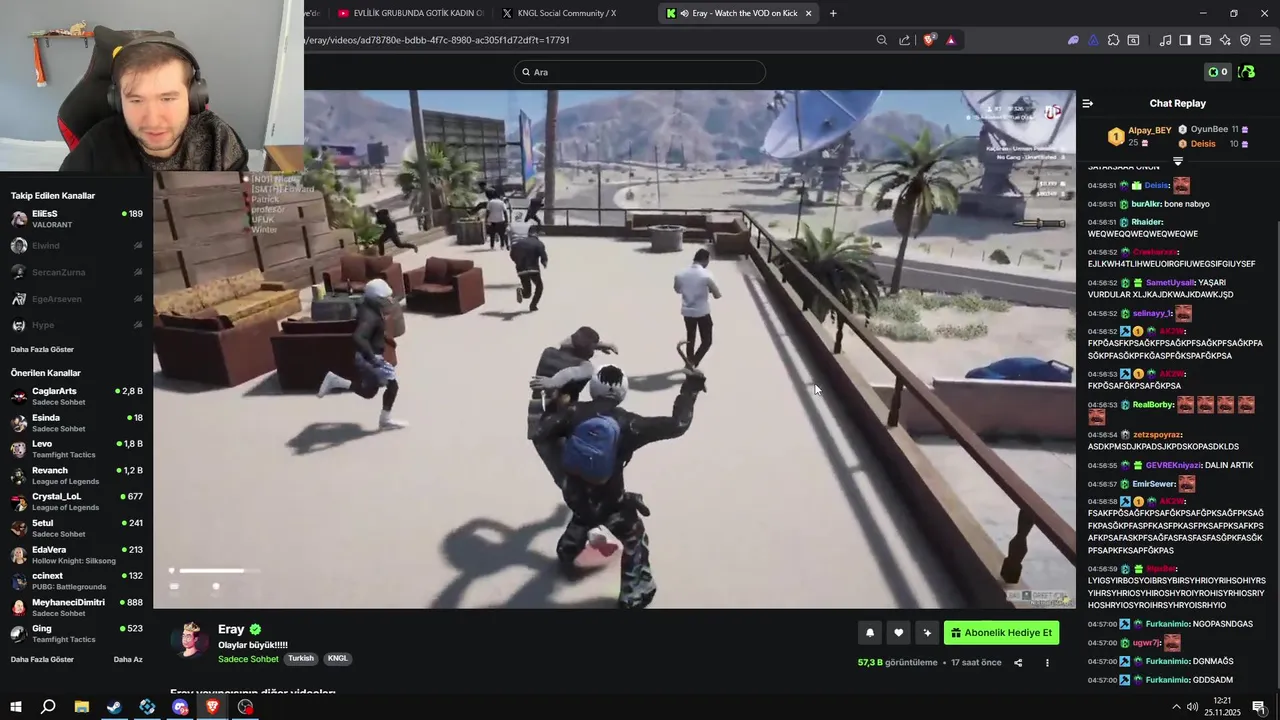The height and width of the screenshot is (720, 1280).
Task: Open ElIEsS channel in sidebar
Action: [x=77, y=218]
